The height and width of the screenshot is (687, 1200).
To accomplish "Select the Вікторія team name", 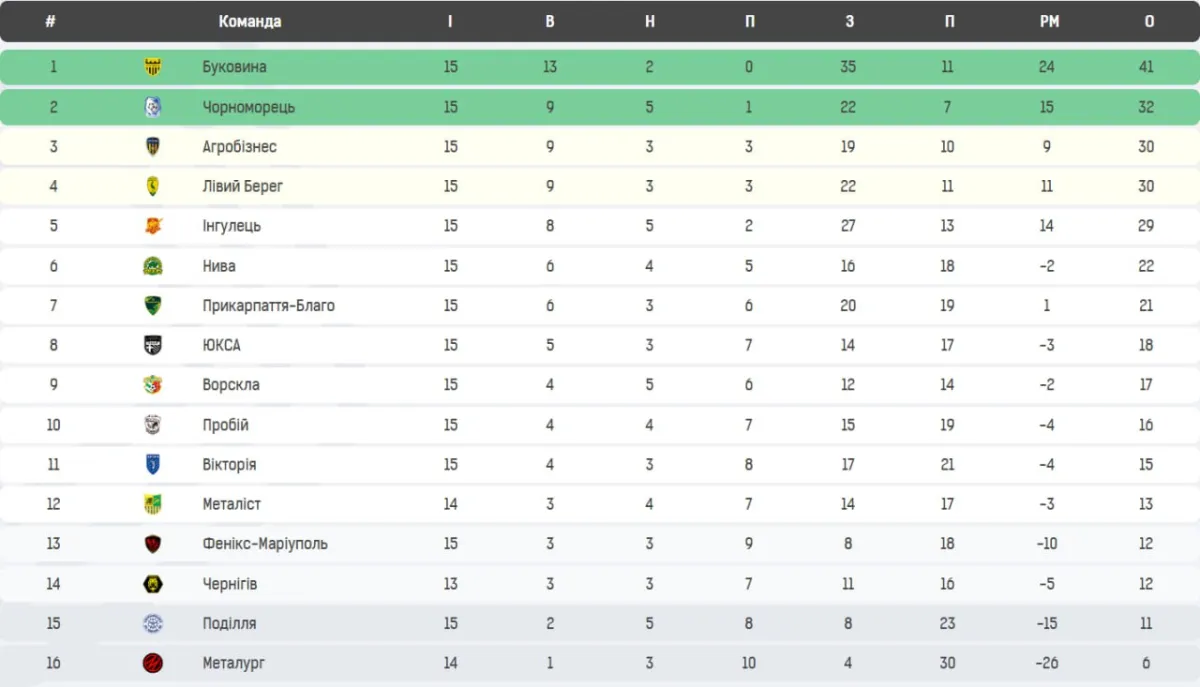I will click(x=229, y=465).
